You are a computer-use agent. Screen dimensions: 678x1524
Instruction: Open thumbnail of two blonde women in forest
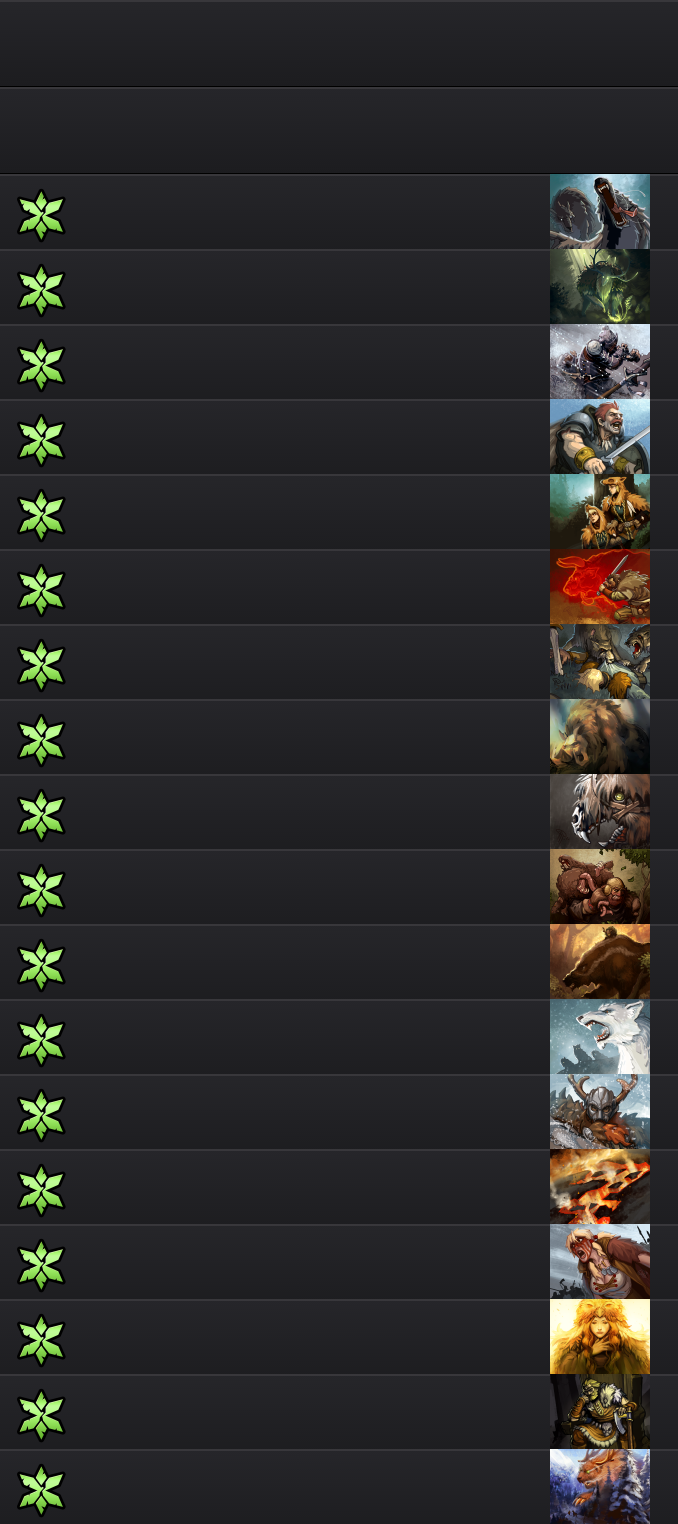pos(600,512)
